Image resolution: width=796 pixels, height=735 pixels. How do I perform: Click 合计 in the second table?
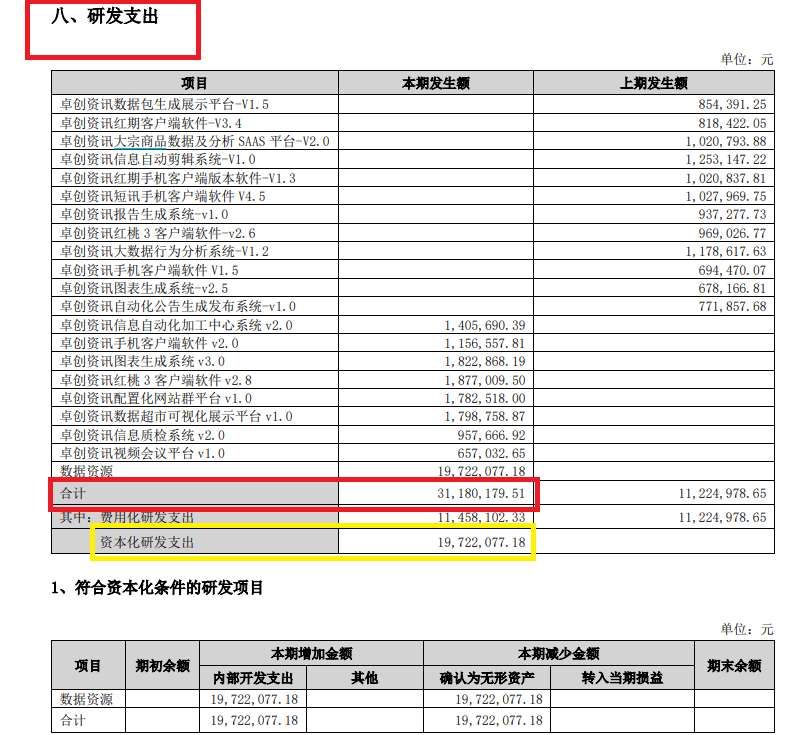coord(73,720)
